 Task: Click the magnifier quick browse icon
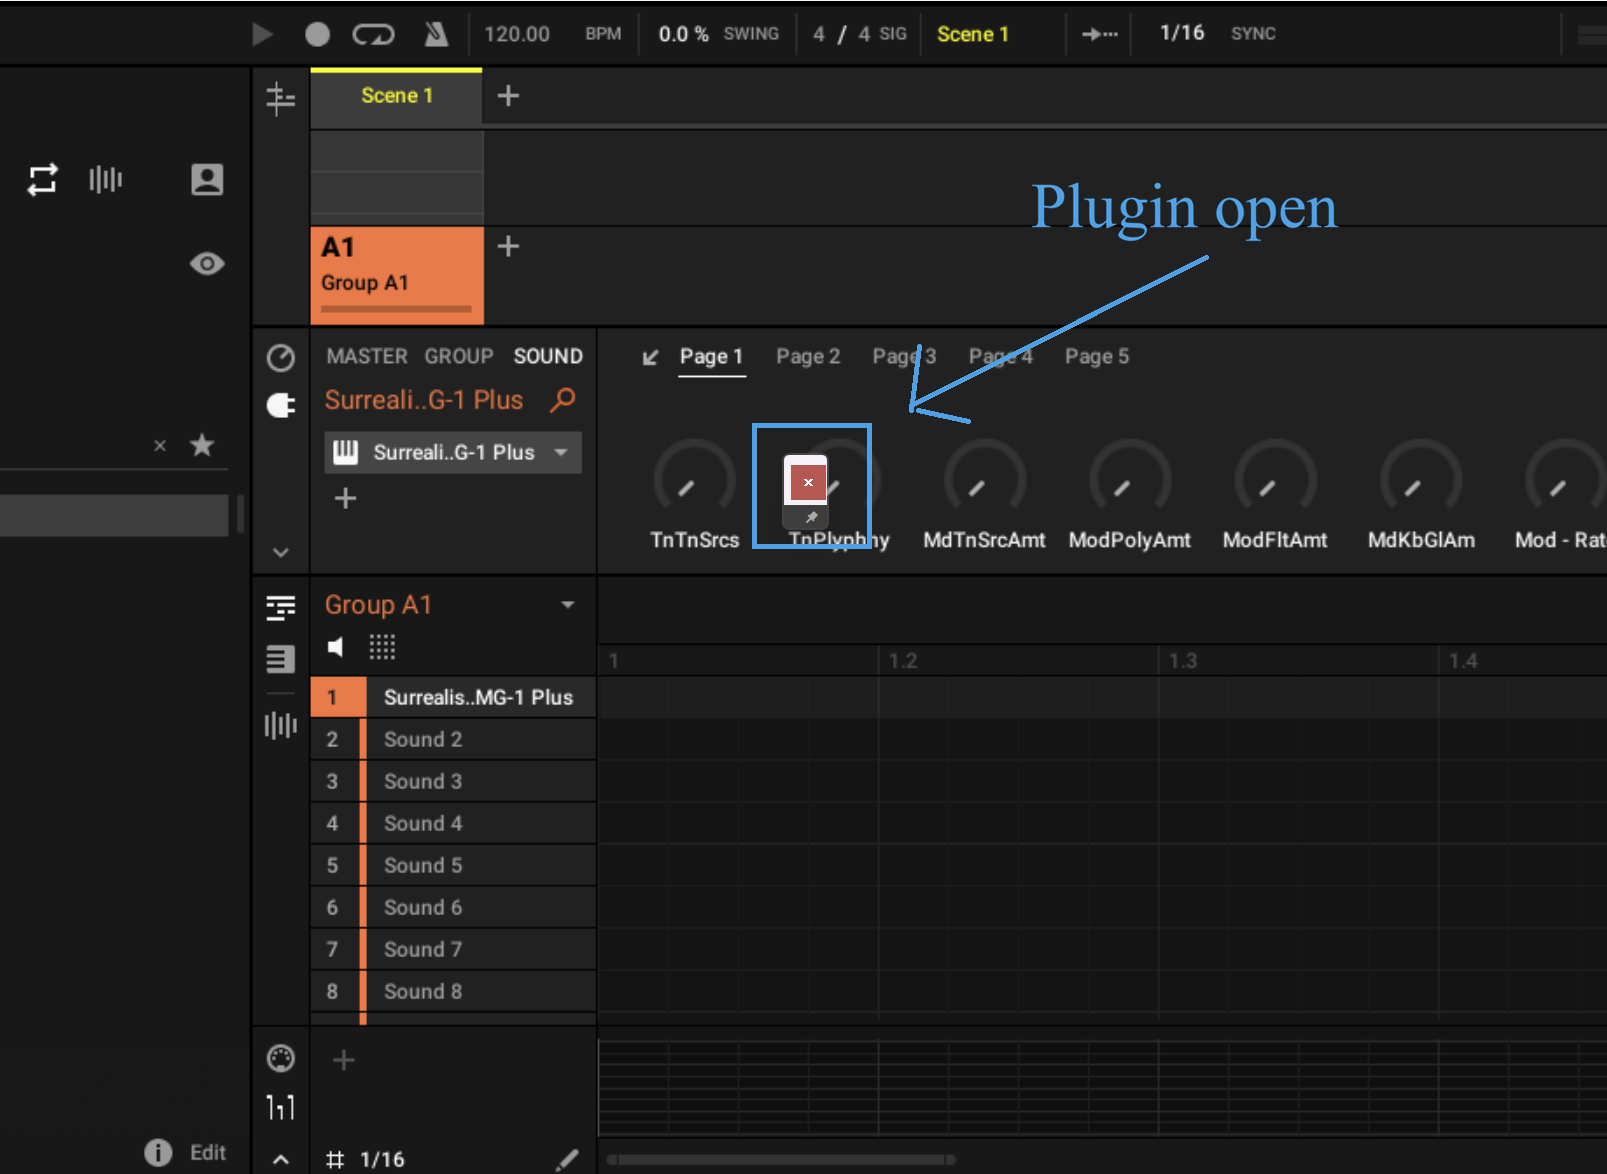coord(563,400)
